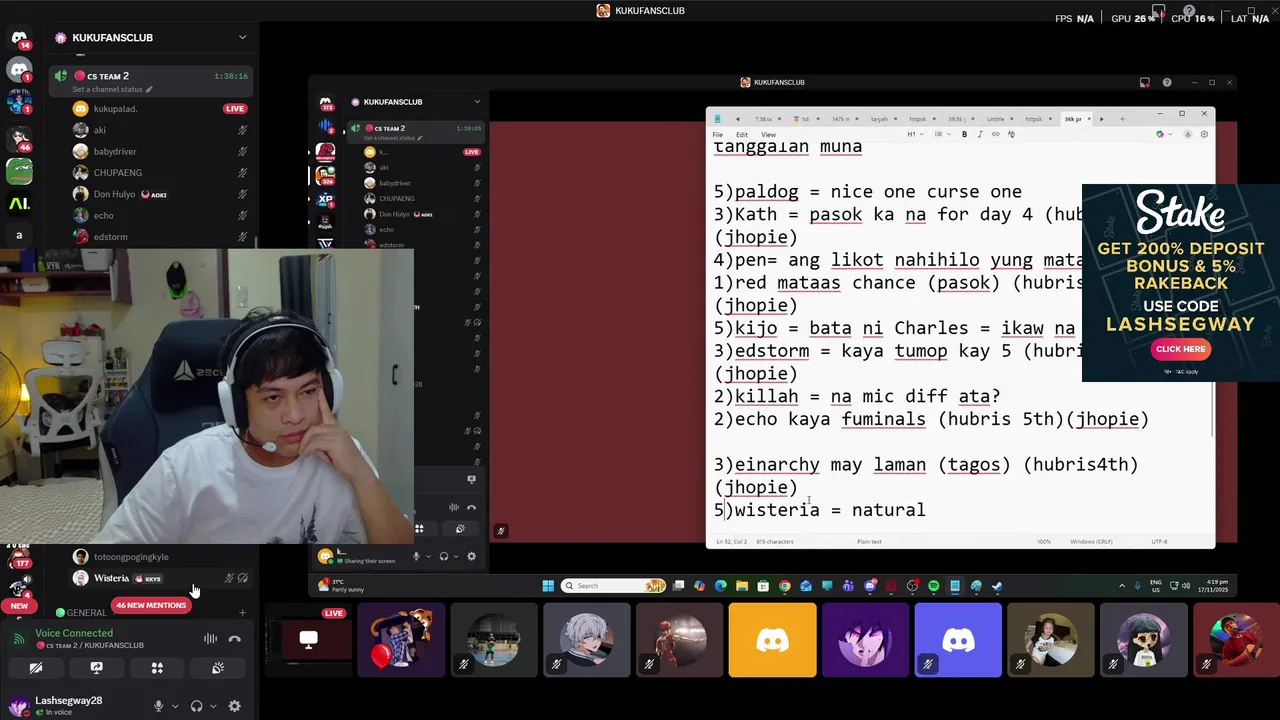The height and width of the screenshot is (720, 1280).
Task: Click the blue Discord participant tile
Action: point(958,640)
